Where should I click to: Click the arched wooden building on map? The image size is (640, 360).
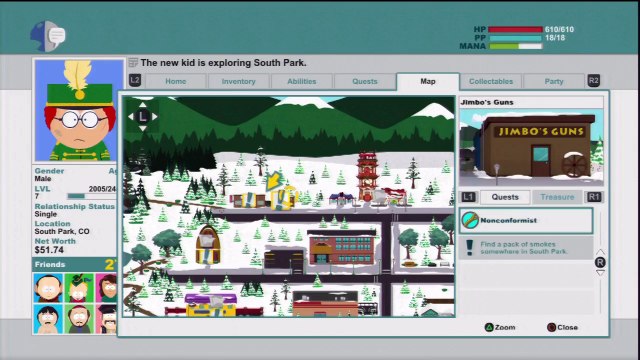pyautogui.click(x=208, y=244)
